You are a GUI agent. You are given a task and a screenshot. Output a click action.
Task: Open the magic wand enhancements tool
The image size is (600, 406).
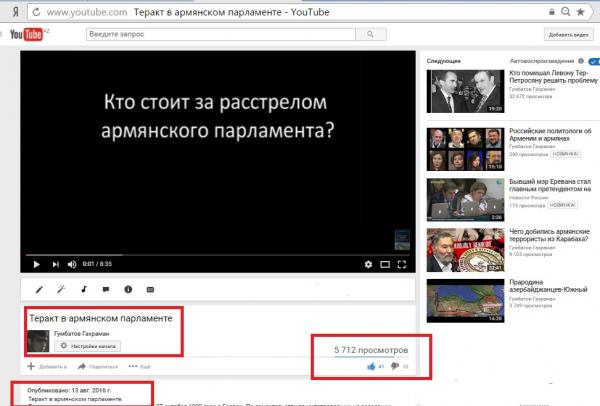pyautogui.click(x=61, y=288)
